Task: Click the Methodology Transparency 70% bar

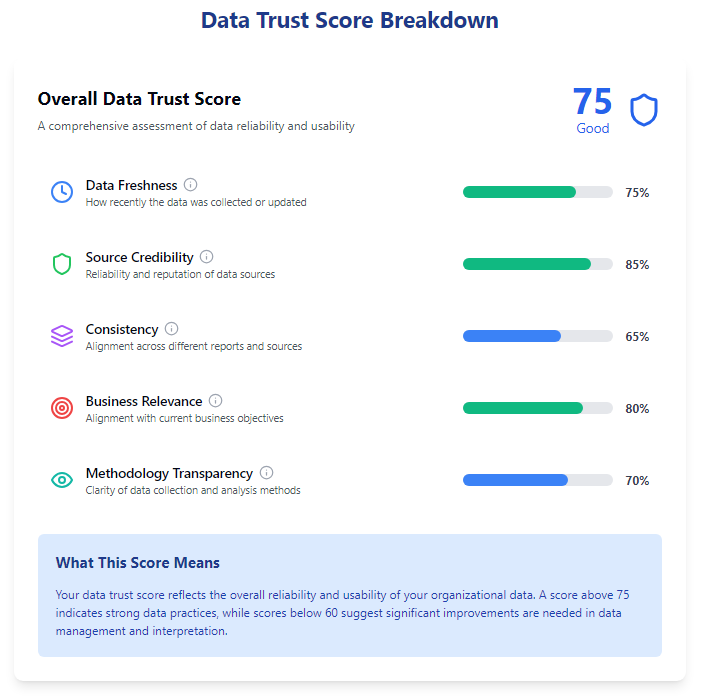Action: (538, 480)
